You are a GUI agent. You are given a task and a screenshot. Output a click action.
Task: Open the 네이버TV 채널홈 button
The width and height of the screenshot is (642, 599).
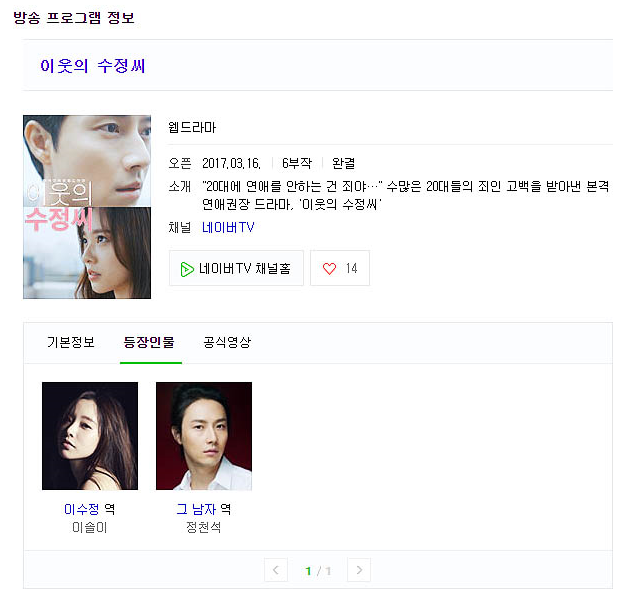236,268
